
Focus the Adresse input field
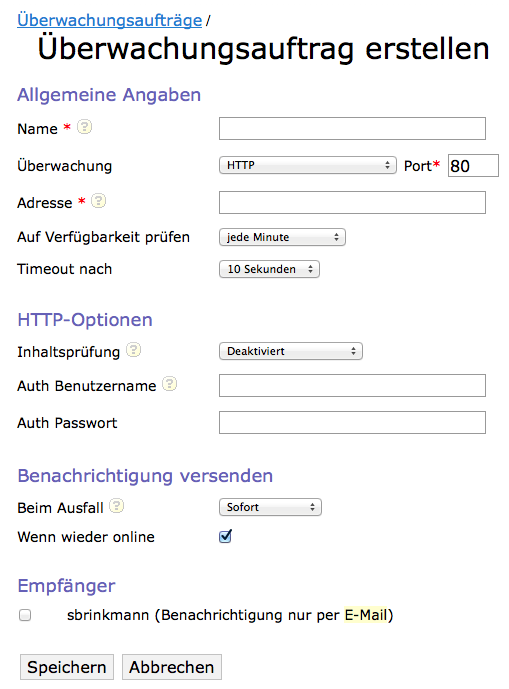pyautogui.click(x=353, y=203)
